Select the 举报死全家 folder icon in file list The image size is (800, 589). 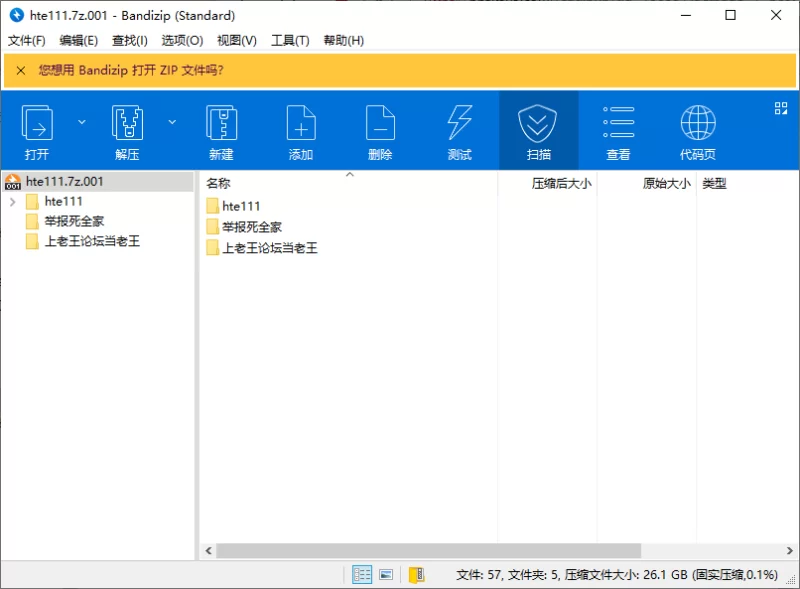tap(213, 227)
